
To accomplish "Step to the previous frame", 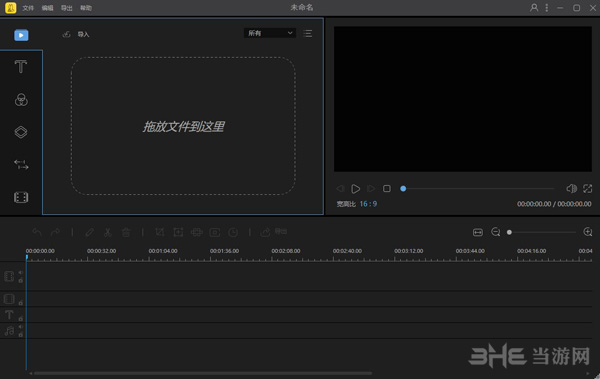I will tap(340, 188).
